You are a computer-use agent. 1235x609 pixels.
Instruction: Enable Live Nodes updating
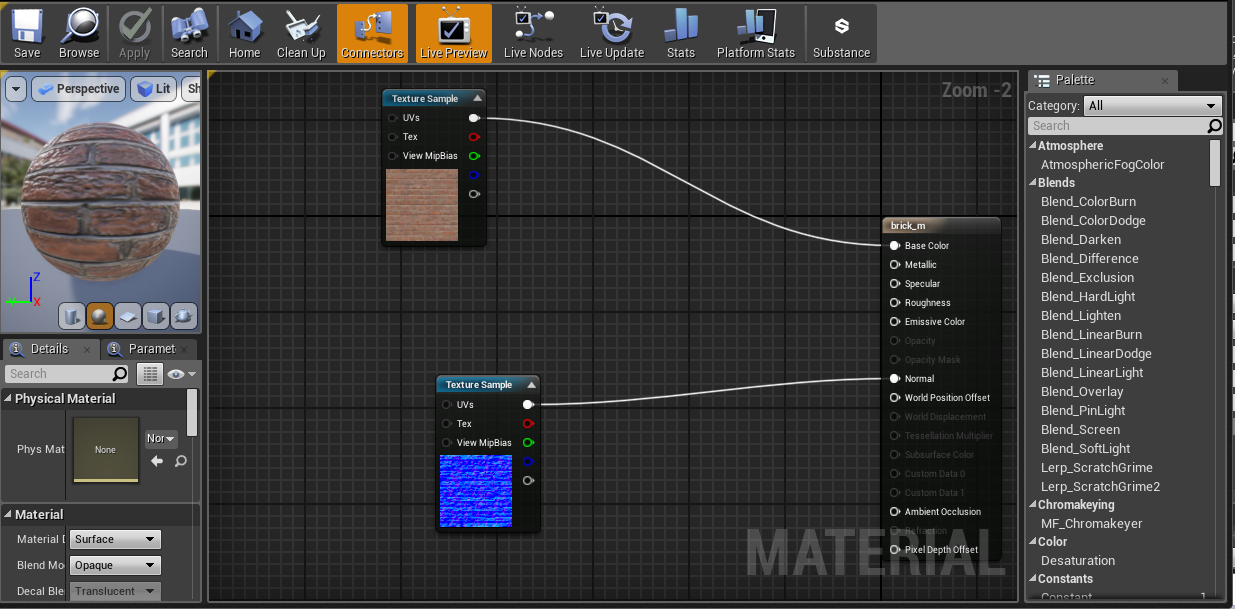(533, 32)
